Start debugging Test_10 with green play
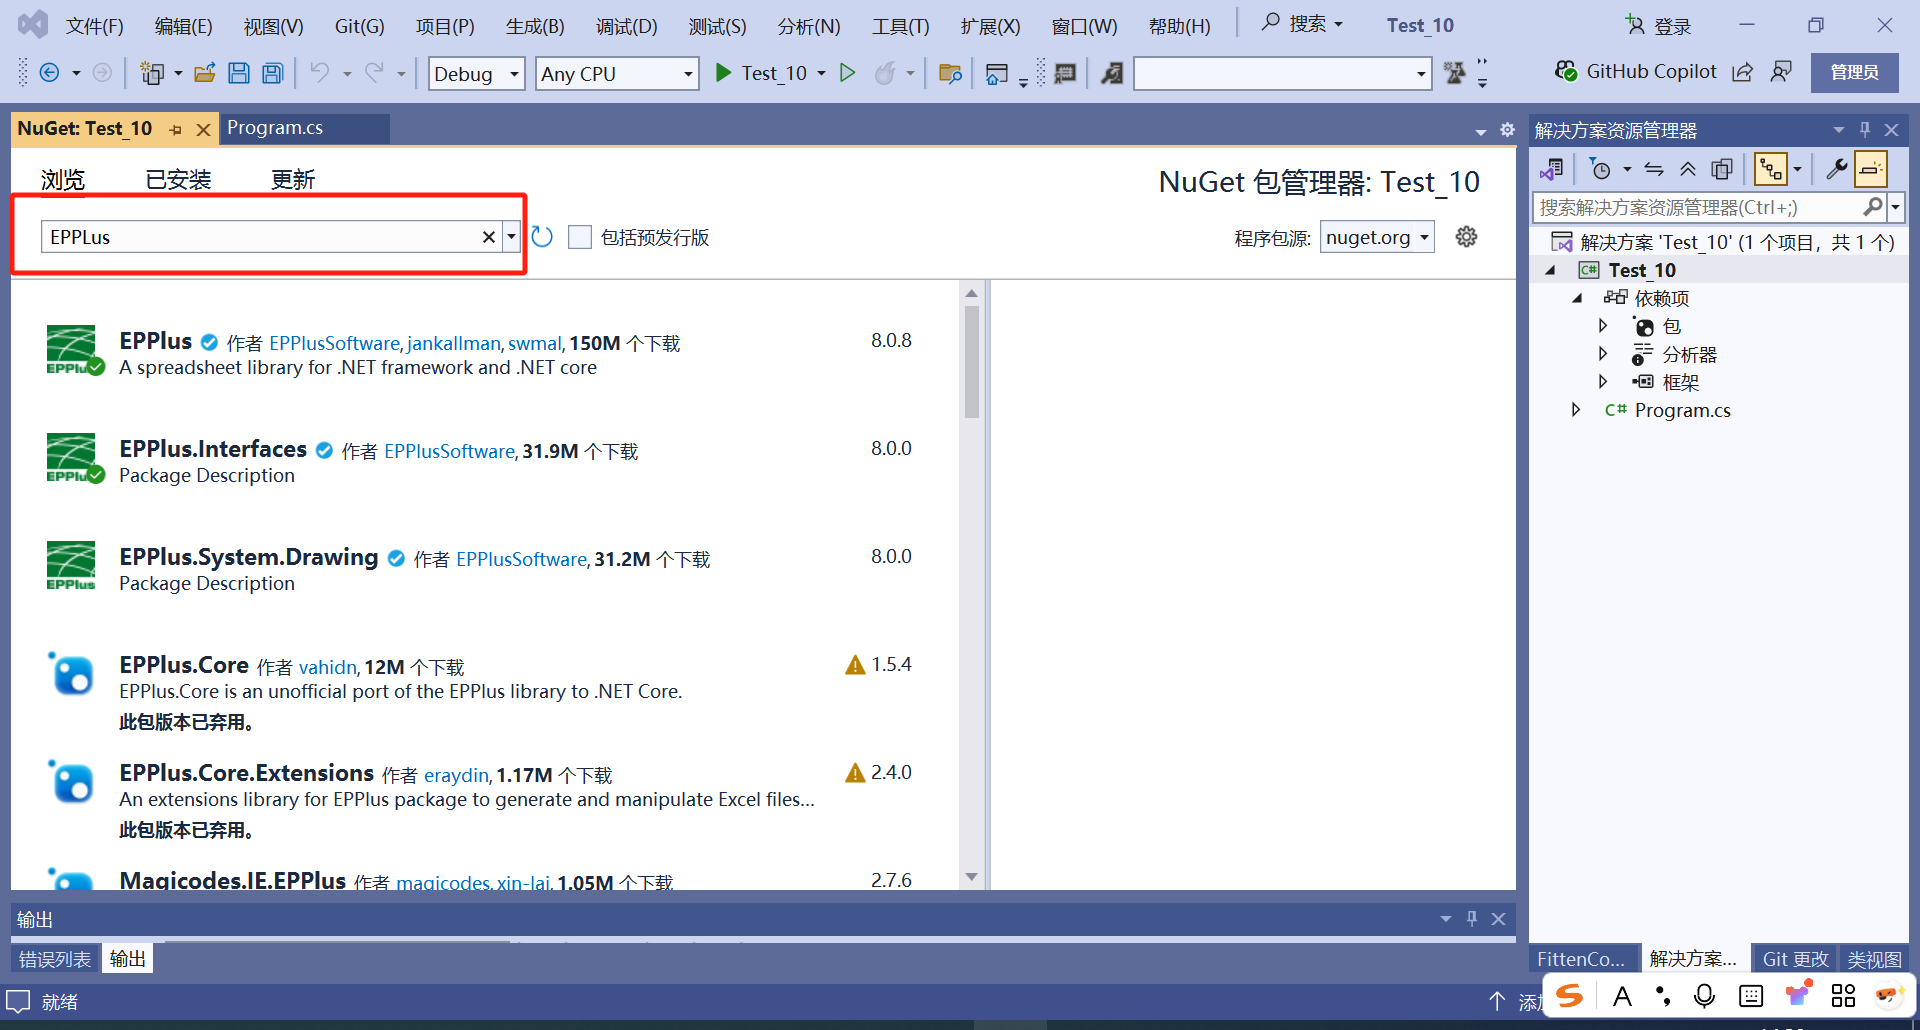This screenshot has height=1030, width=1920. coord(724,72)
